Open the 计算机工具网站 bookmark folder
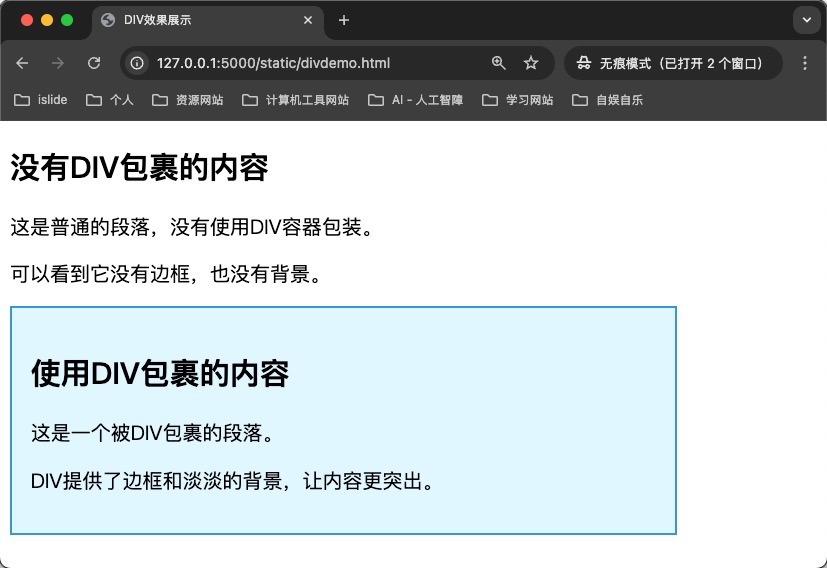827x568 pixels. tap(295, 100)
